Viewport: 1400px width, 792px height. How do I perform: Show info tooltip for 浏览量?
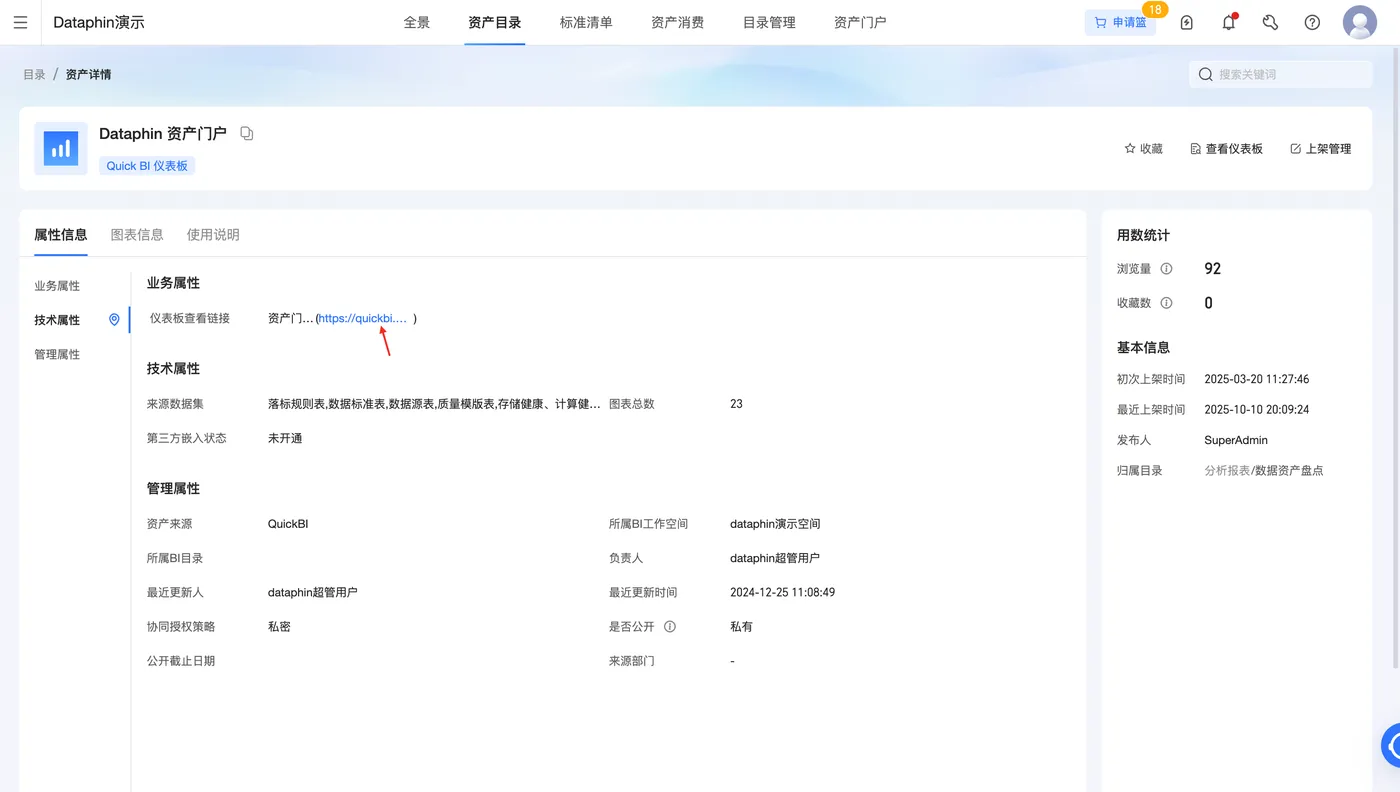point(1166,269)
